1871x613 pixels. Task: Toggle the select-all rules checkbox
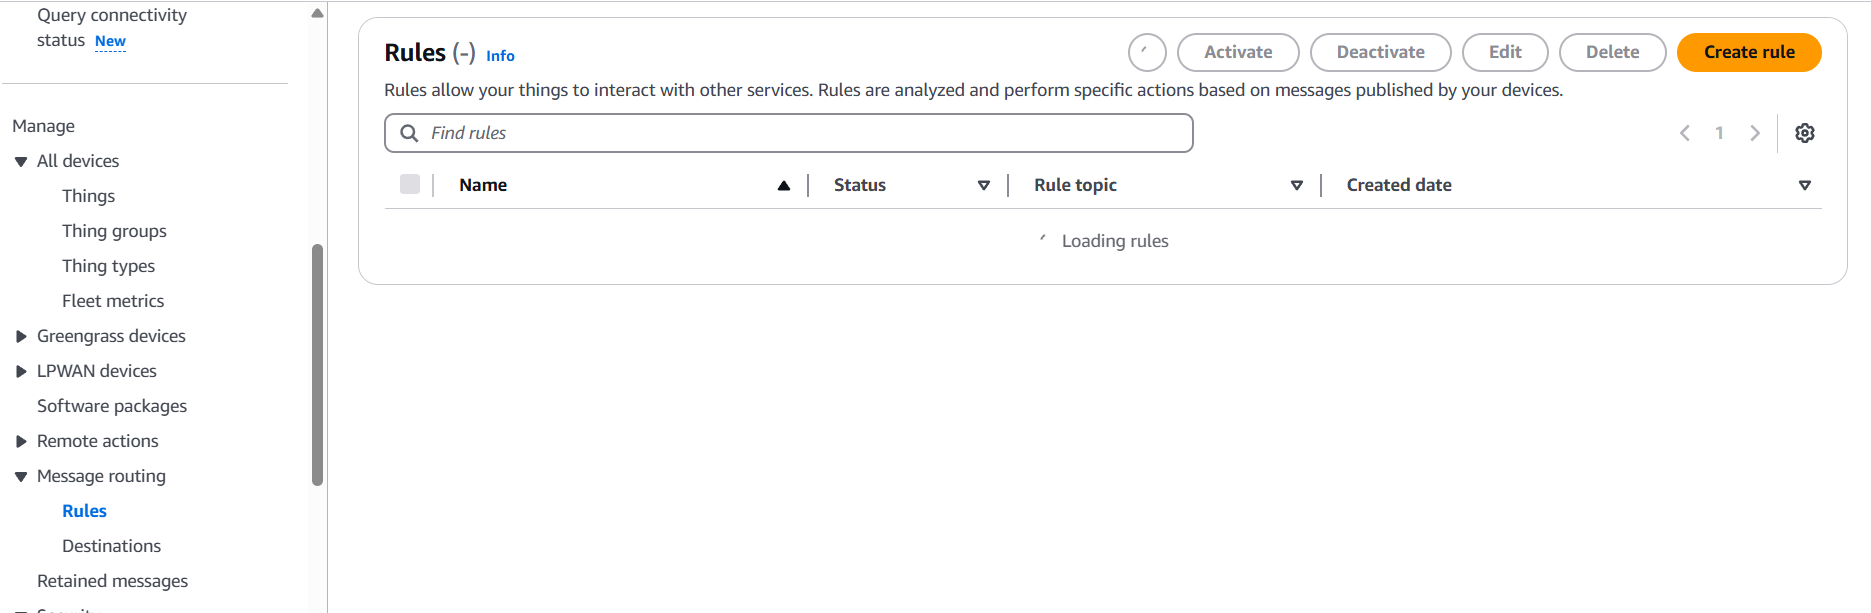pyautogui.click(x=410, y=184)
